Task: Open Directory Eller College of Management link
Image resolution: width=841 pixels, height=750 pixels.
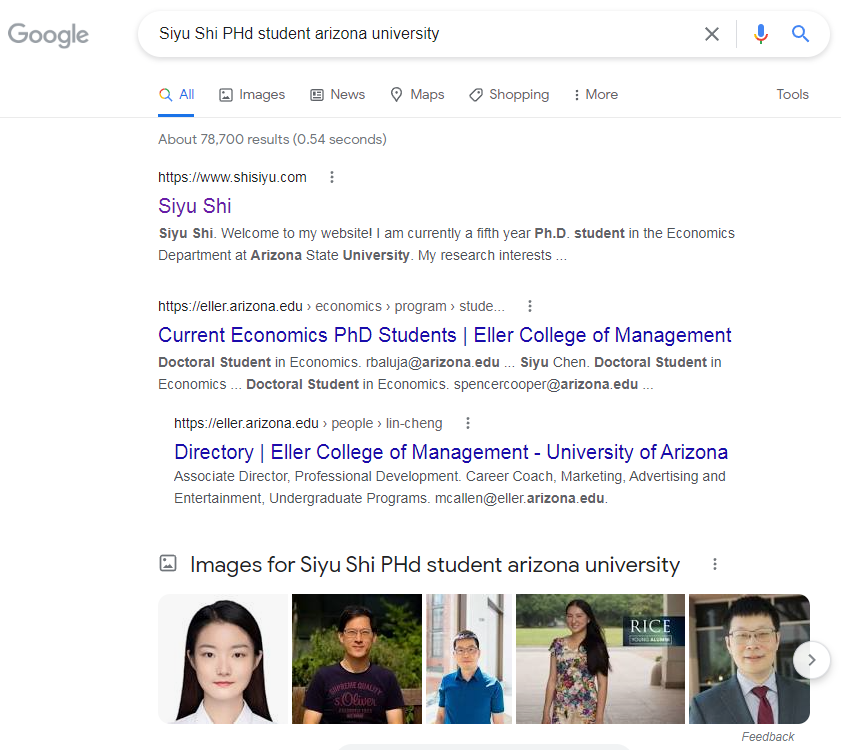Action: [x=451, y=452]
